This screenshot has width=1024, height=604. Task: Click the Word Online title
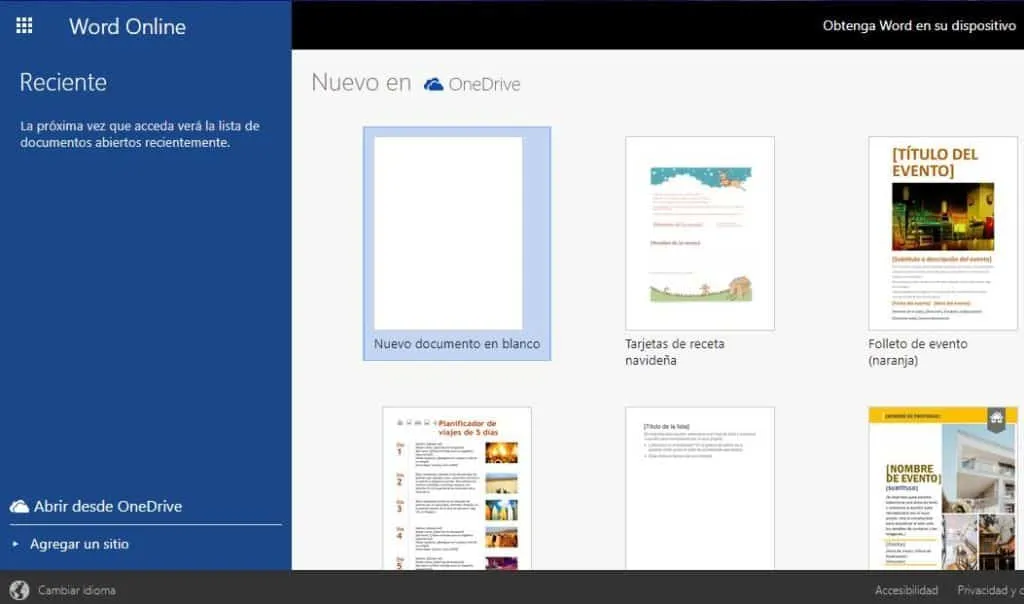tap(127, 26)
